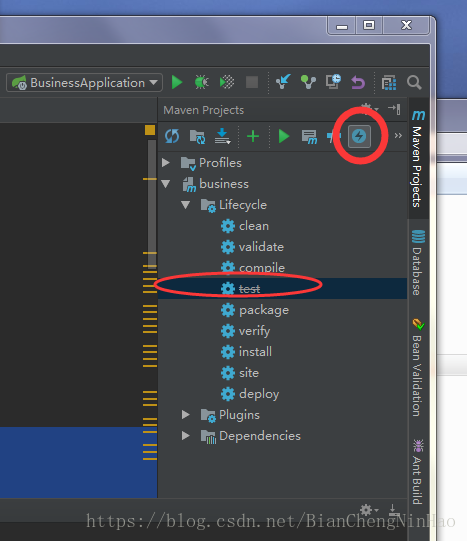Screen dimensions: 467x541
Task: Run with coverage icon in main toolbar
Action: point(227,82)
